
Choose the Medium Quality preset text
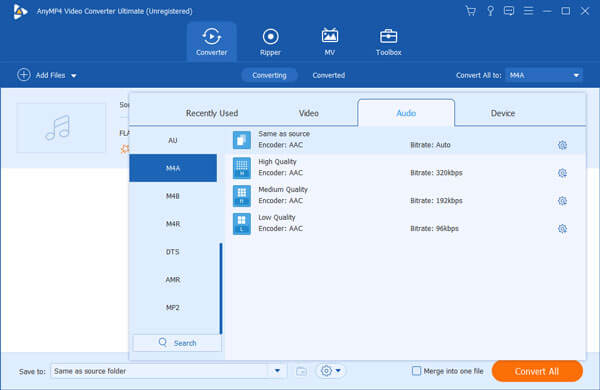283,189
